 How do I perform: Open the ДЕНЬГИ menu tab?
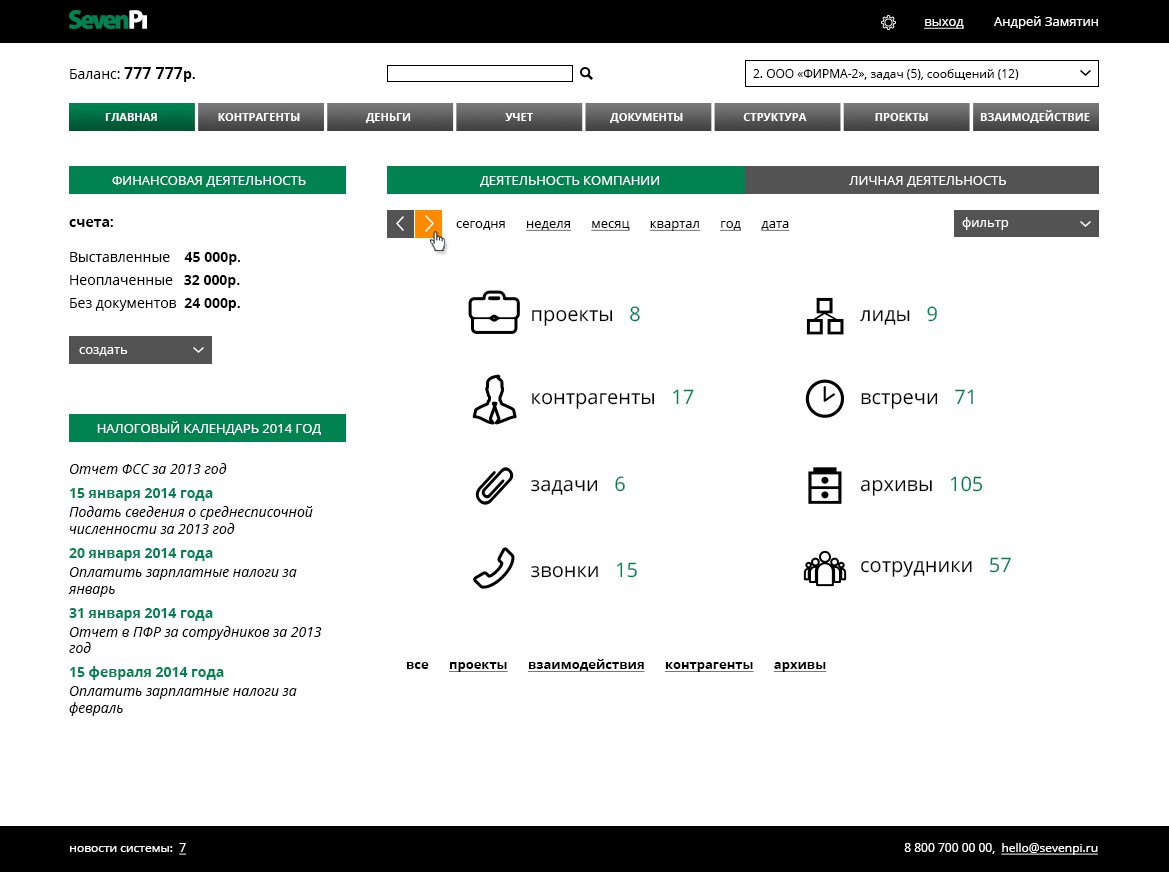(388, 117)
